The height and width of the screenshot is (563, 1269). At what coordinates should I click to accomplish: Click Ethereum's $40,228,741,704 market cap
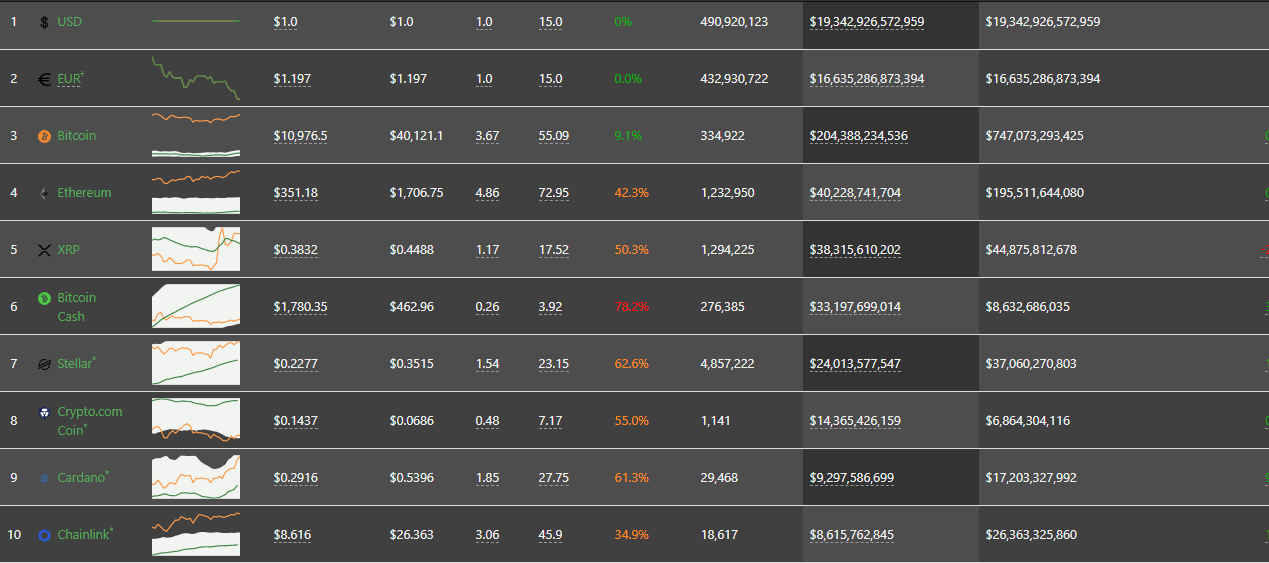pos(855,193)
